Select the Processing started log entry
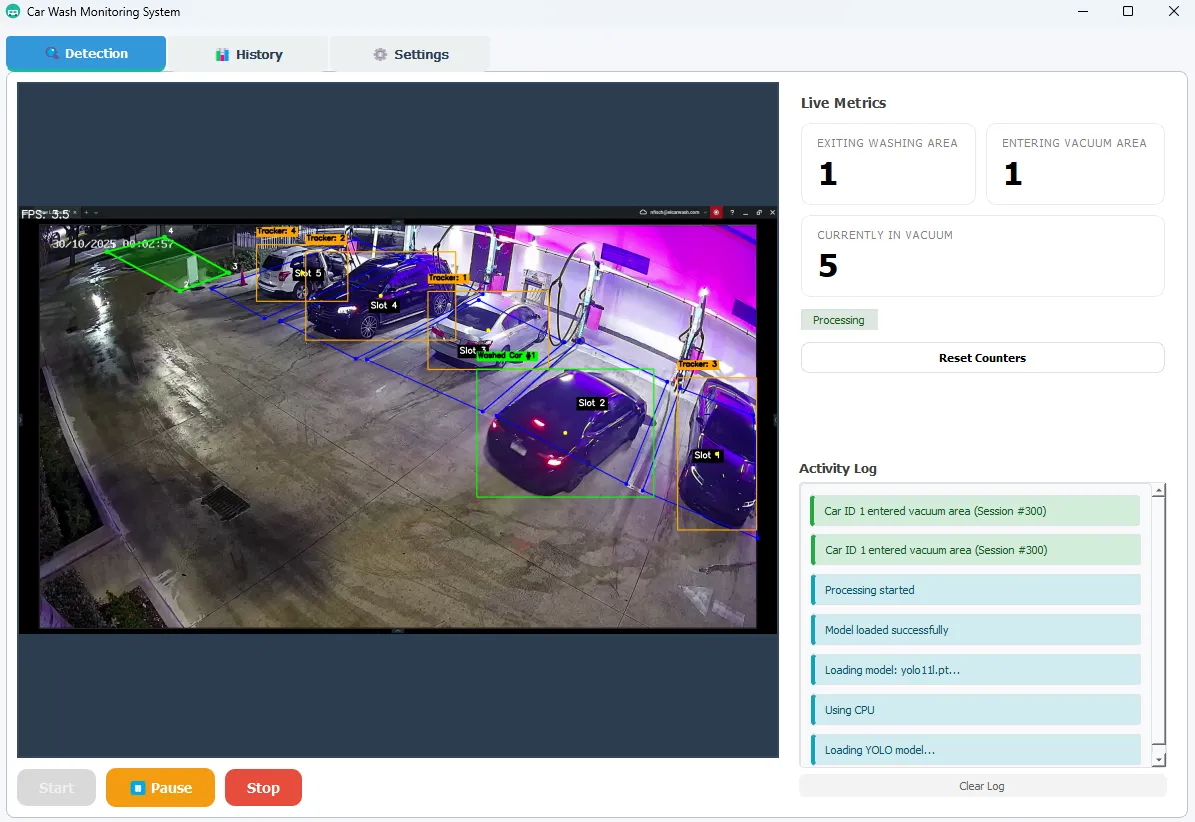Screen dimensions: 1195x822 point(976,590)
